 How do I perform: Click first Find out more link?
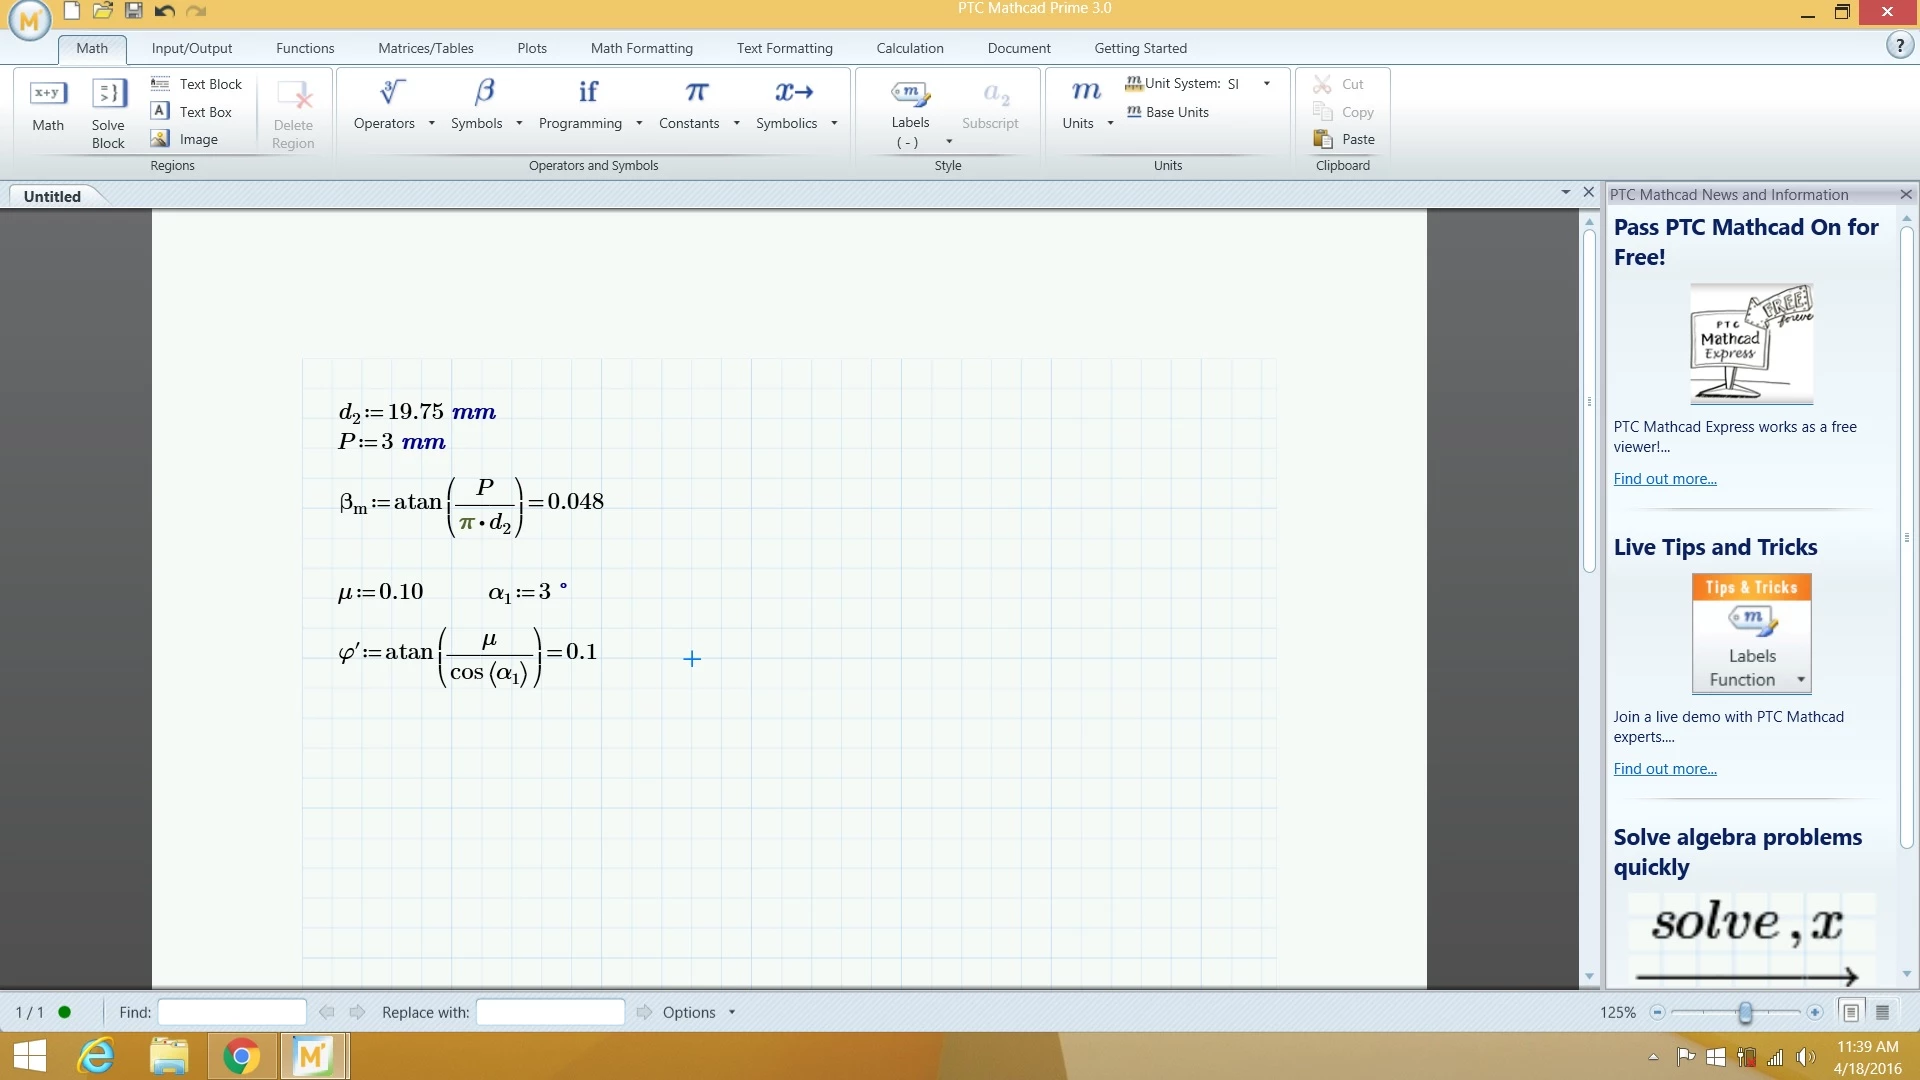(1664, 479)
